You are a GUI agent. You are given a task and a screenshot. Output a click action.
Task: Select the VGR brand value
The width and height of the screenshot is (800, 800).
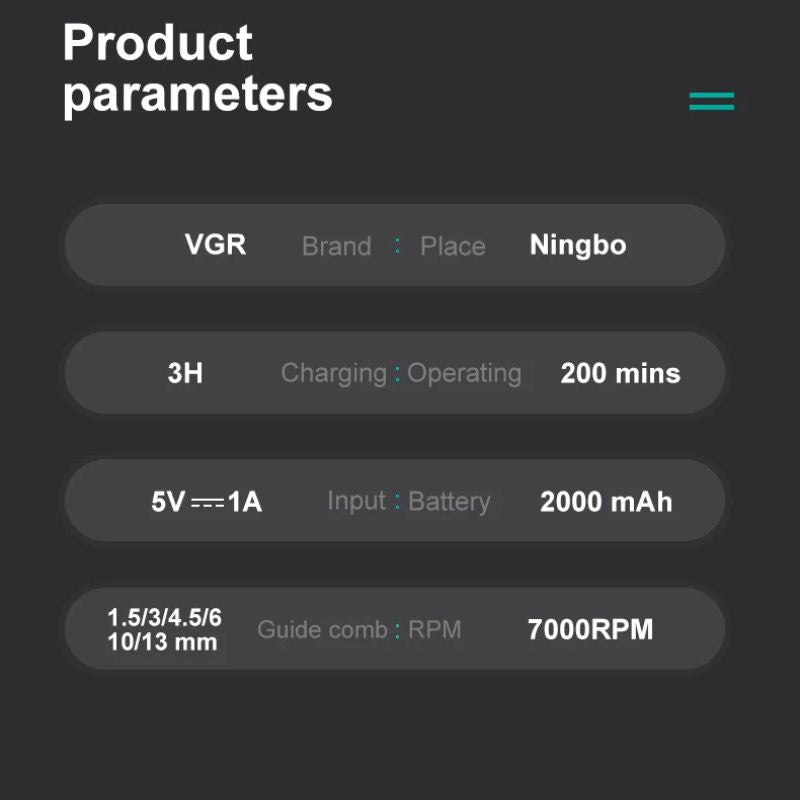(215, 245)
